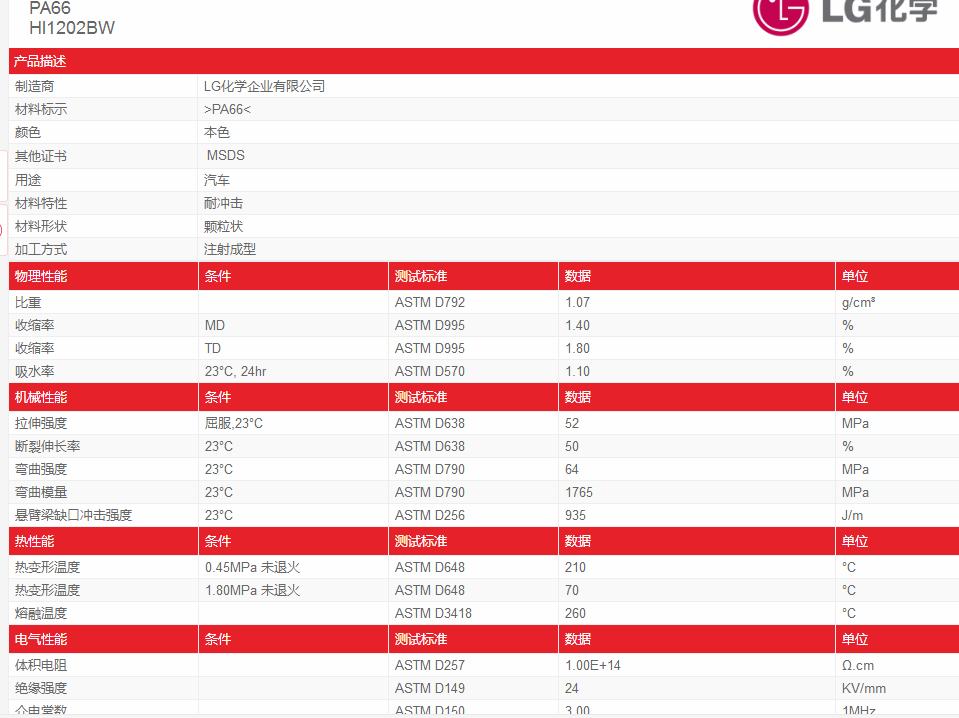
Task: Click the 熔融温度 row label
Action: (41, 613)
